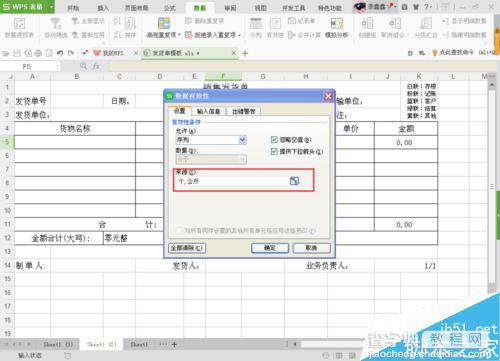Switch to 输入信息 tab in dialog
Screen dimensions: 500x361
pos(208,111)
